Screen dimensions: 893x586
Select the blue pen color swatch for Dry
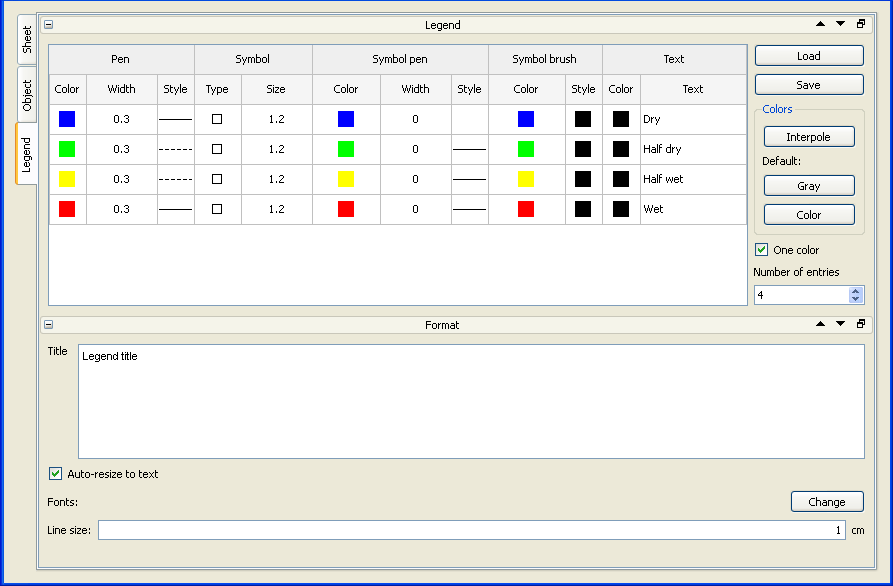tap(67, 119)
